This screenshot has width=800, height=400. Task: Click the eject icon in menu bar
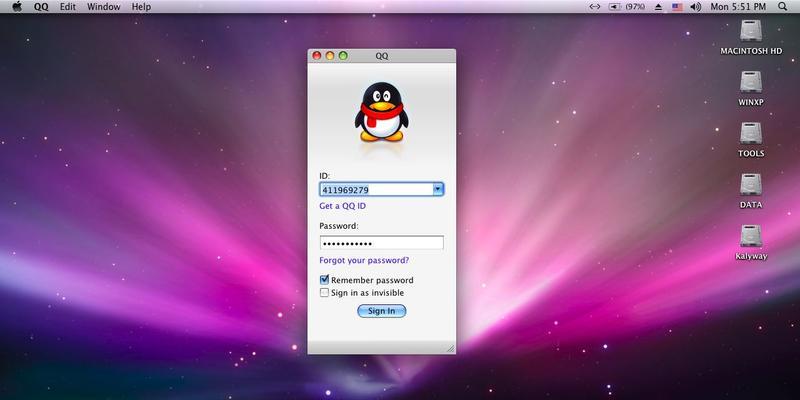pyautogui.click(x=658, y=7)
